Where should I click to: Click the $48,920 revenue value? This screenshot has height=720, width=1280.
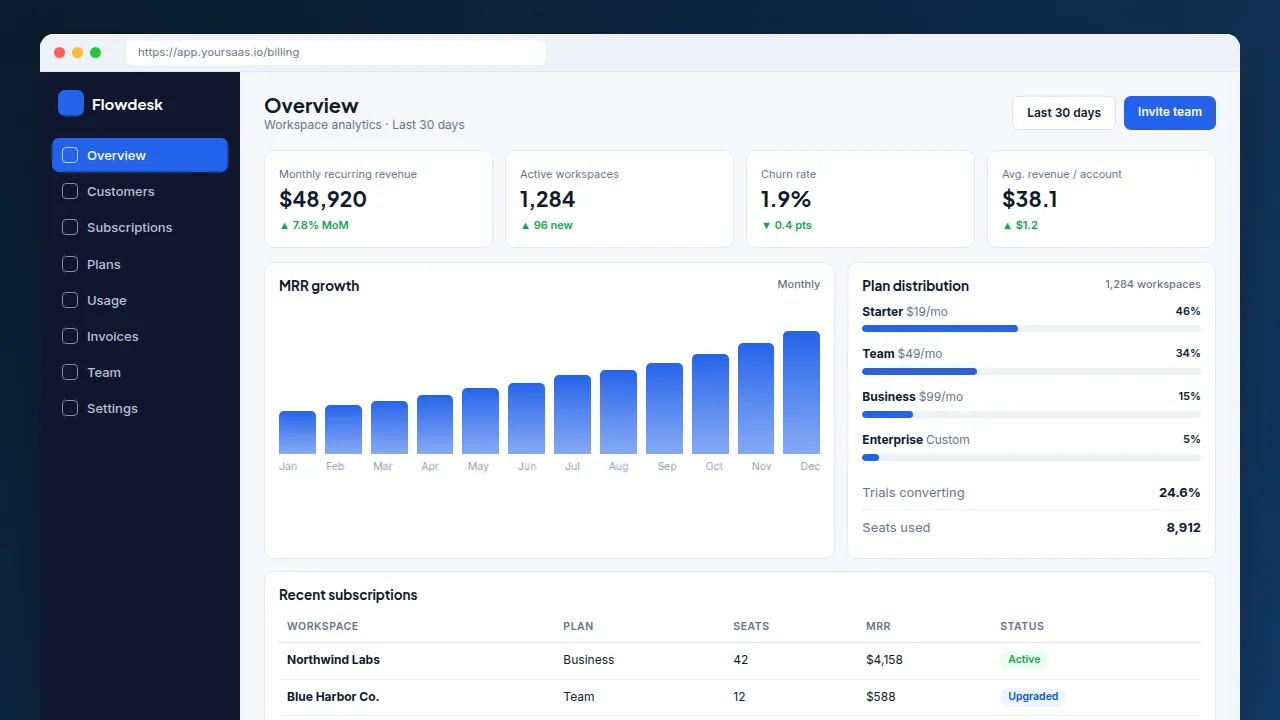point(323,199)
